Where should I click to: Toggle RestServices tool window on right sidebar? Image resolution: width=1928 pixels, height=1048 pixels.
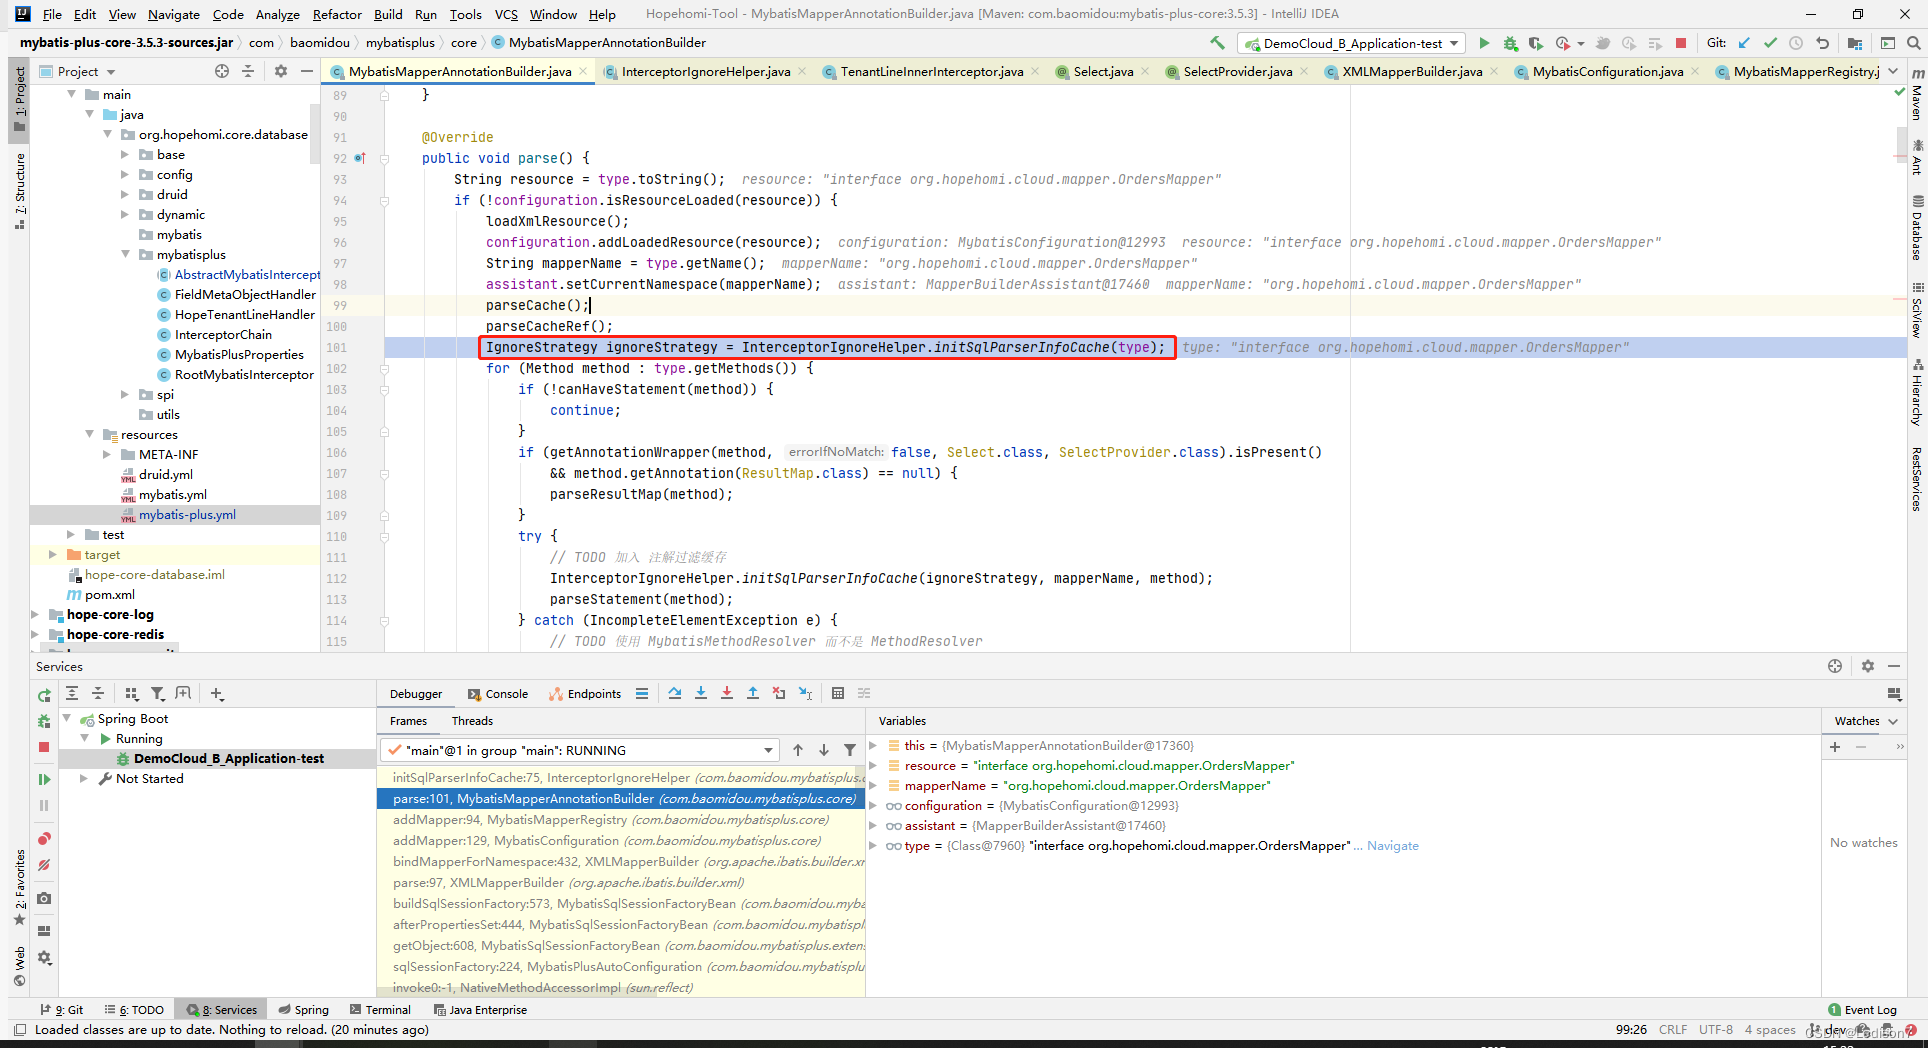point(1917,478)
